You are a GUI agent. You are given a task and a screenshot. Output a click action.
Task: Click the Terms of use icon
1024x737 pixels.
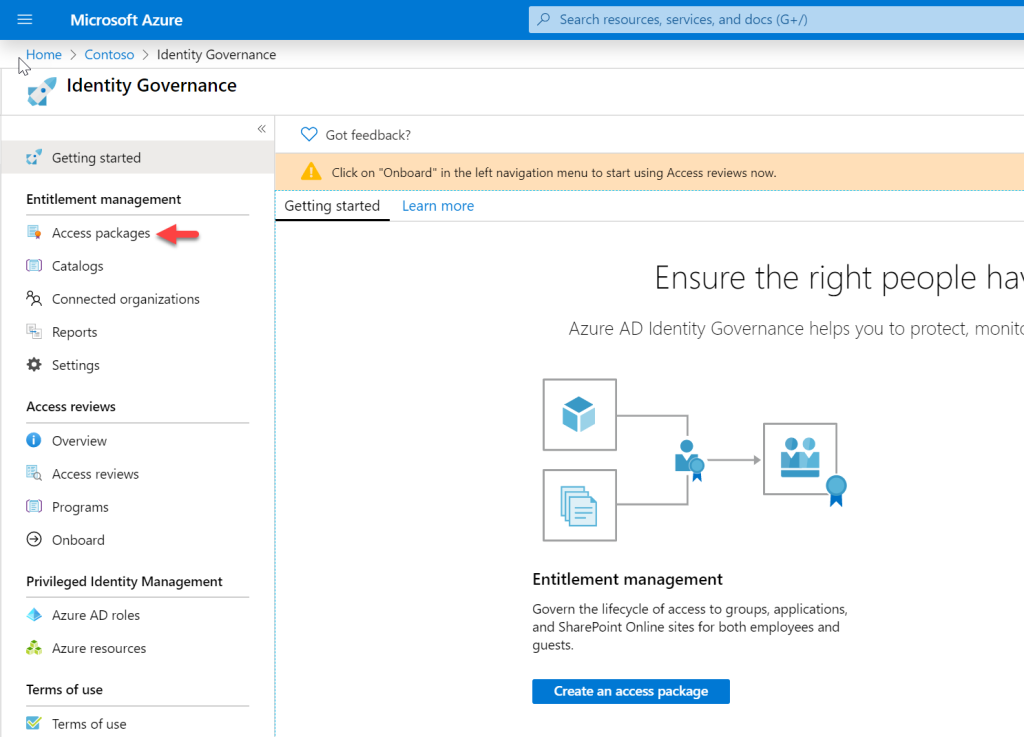(34, 723)
